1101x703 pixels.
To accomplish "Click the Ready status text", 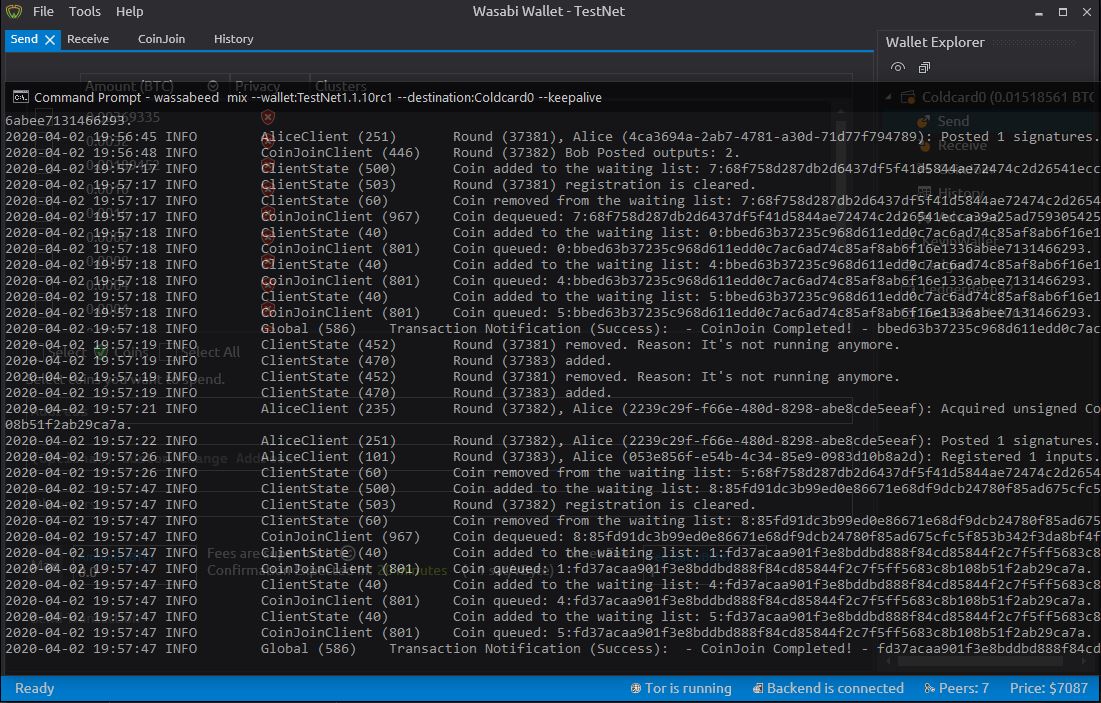I will 34,688.
